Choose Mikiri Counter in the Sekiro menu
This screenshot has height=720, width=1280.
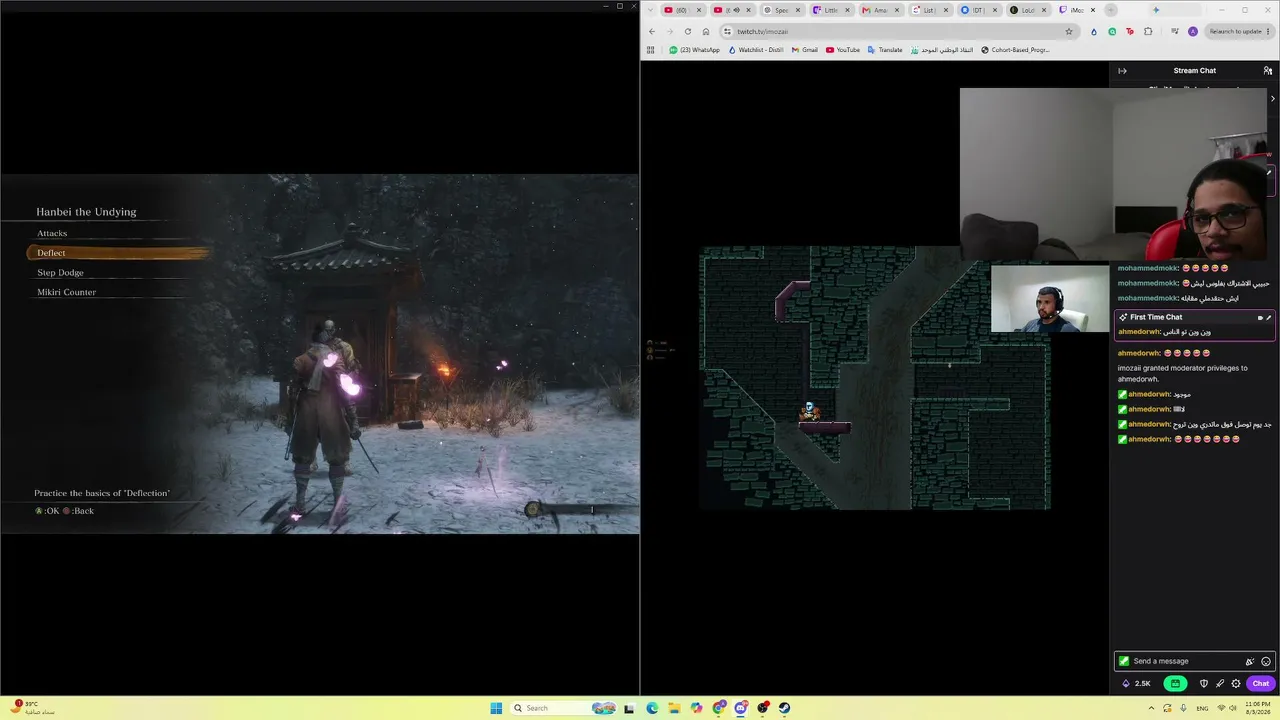[66, 292]
